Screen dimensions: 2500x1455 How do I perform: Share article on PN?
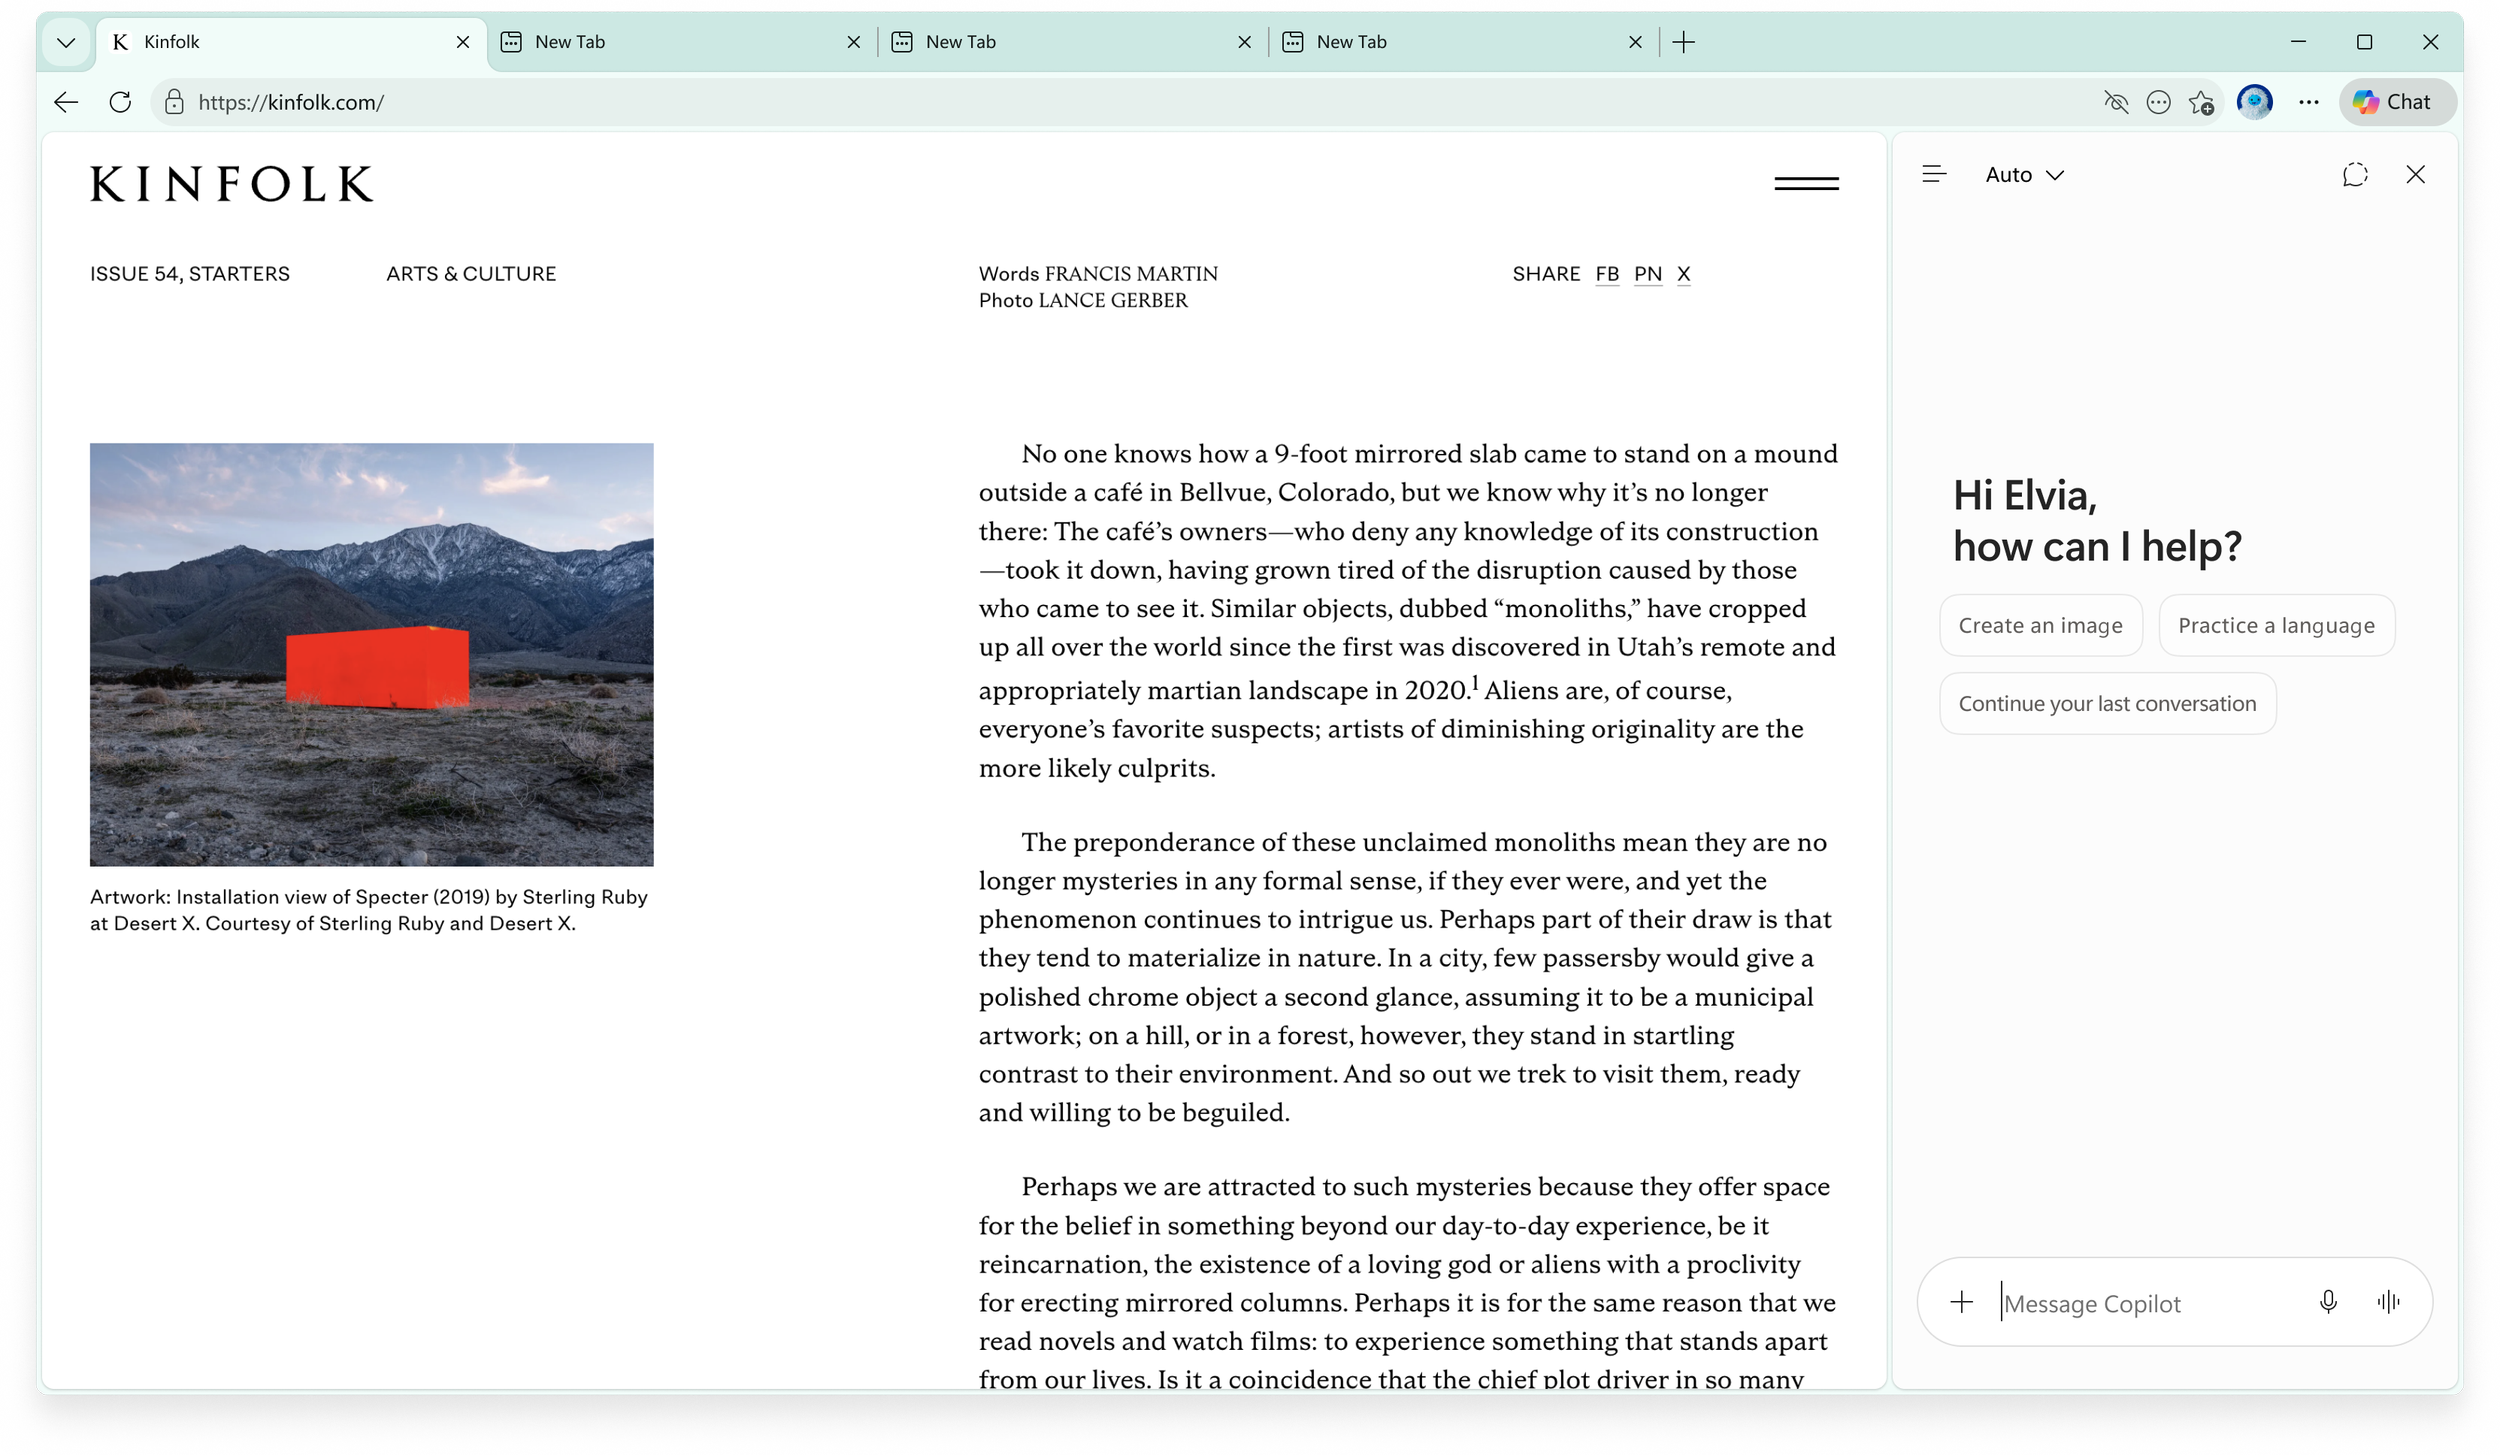(1647, 274)
